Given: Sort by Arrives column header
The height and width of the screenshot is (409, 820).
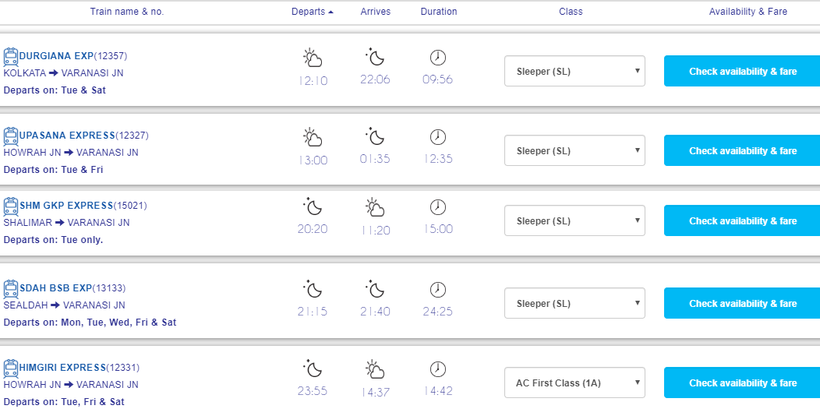Looking at the screenshot, I should pyautogui.click(x=375, y=12).
